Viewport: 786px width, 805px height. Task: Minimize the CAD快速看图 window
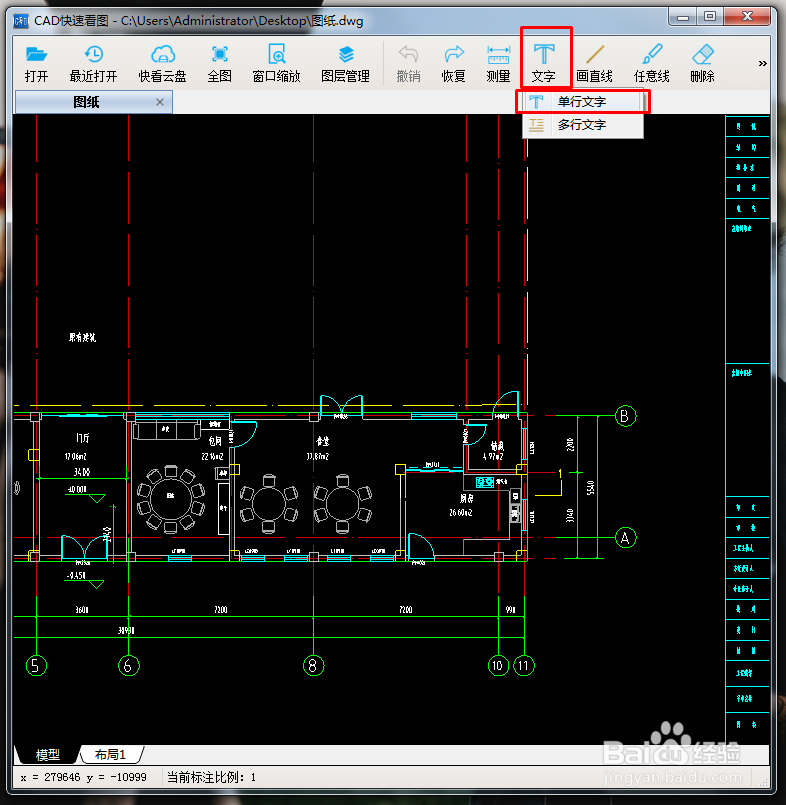click(x=683, y=17)
